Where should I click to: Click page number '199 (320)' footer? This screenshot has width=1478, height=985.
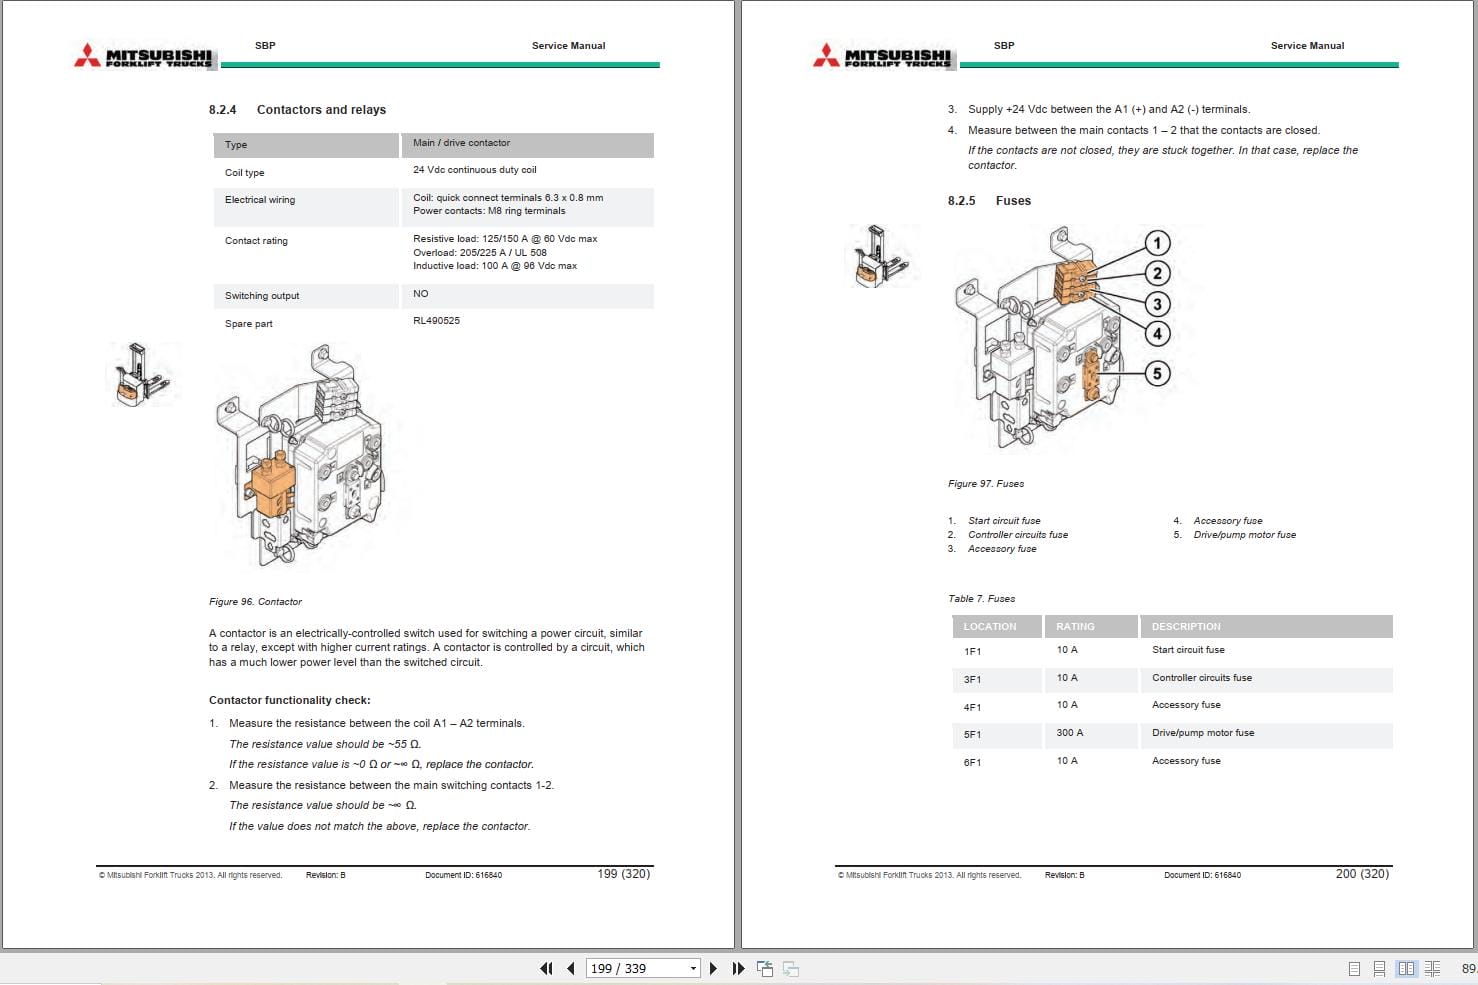(624, 874)
